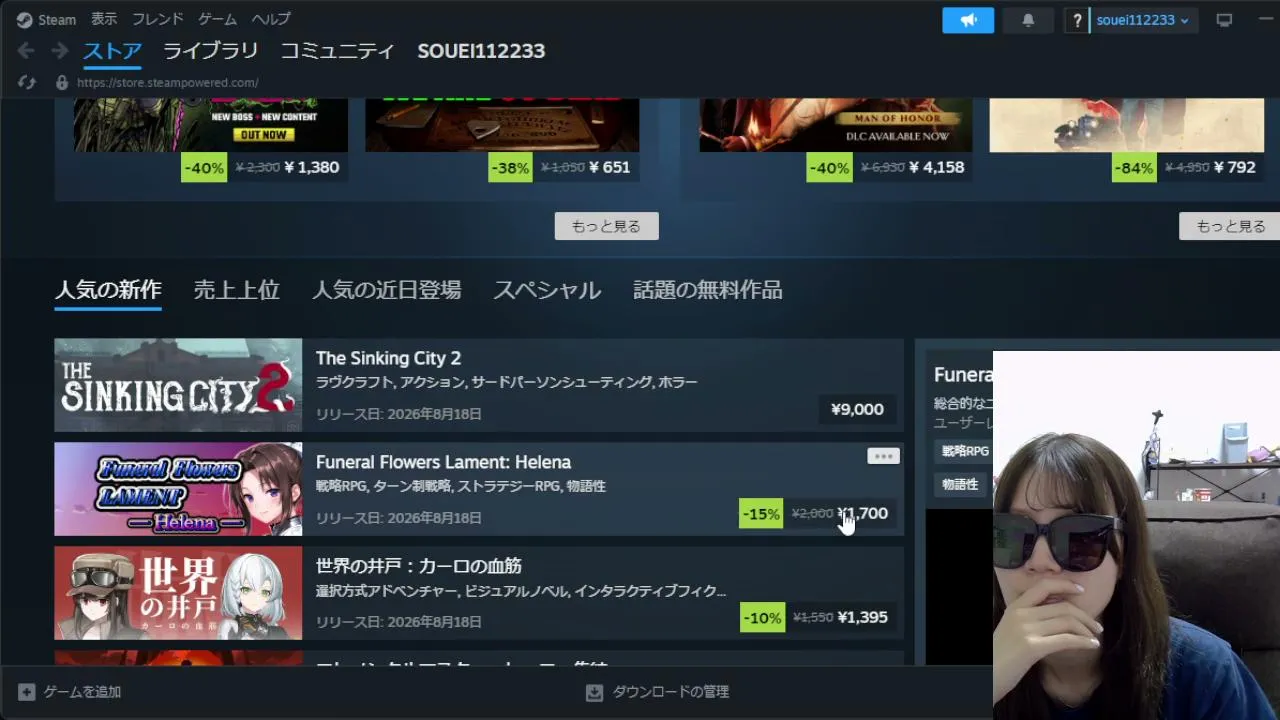Click the ¥9,000 price of Sinking City 2
Screen dimensions: 1280x720
coord(857,409)
